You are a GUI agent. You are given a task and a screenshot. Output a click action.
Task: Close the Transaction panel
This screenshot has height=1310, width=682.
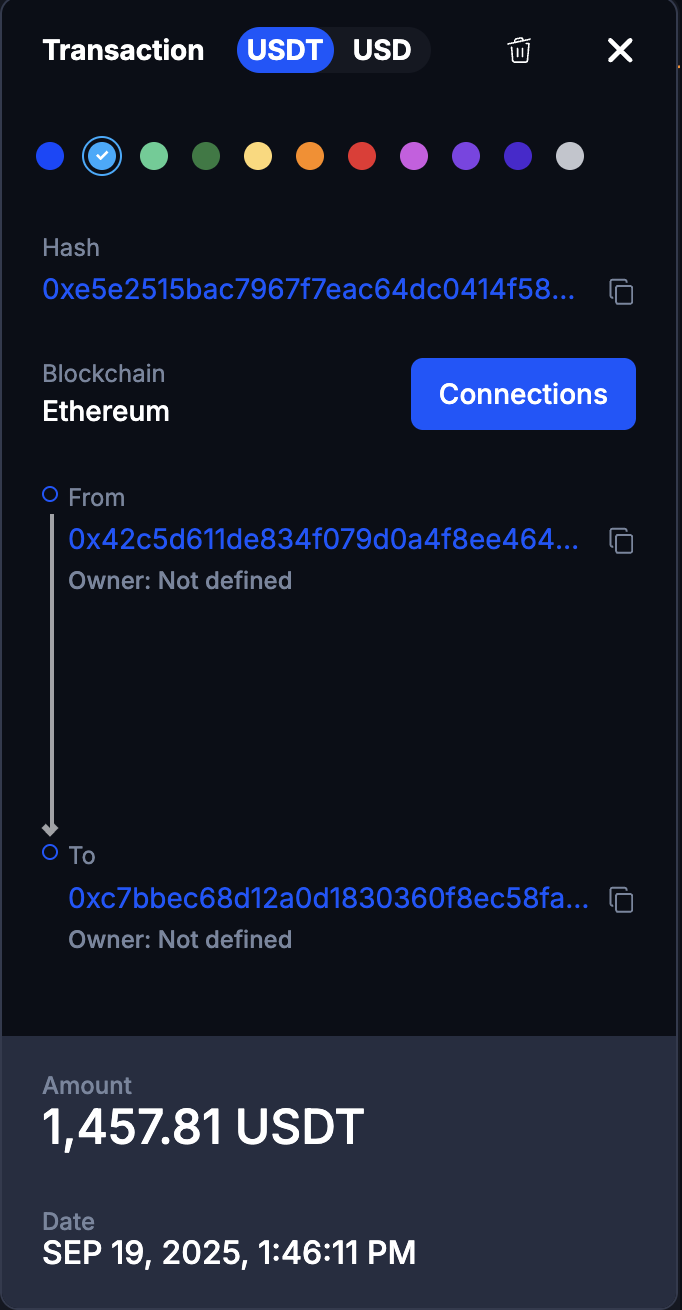(x=620, y=51)
